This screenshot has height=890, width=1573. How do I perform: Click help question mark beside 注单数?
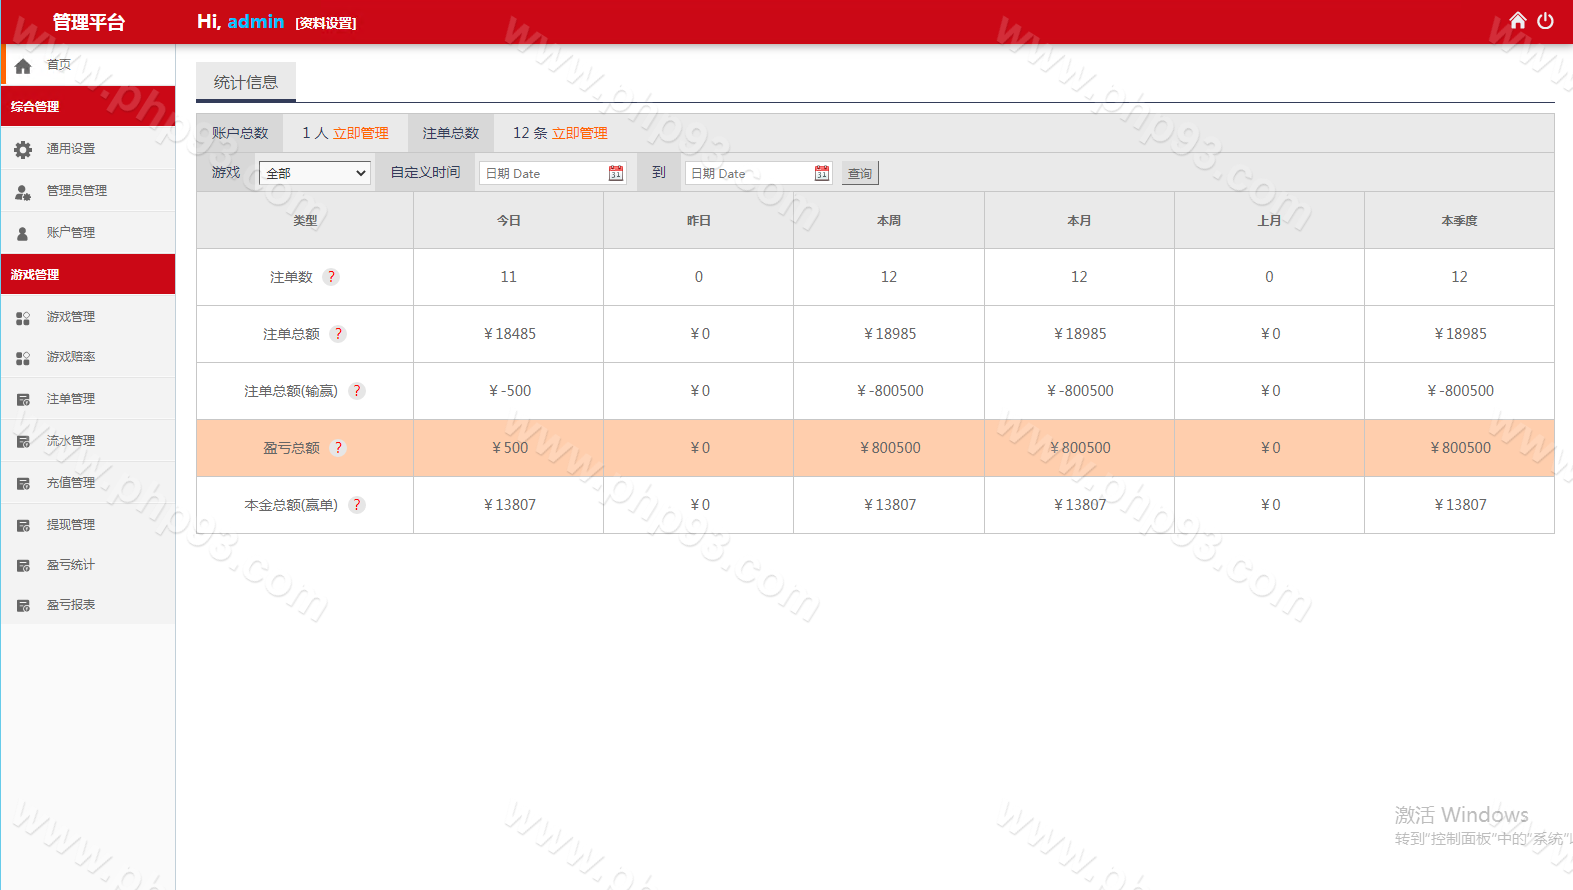click(331, 277)
